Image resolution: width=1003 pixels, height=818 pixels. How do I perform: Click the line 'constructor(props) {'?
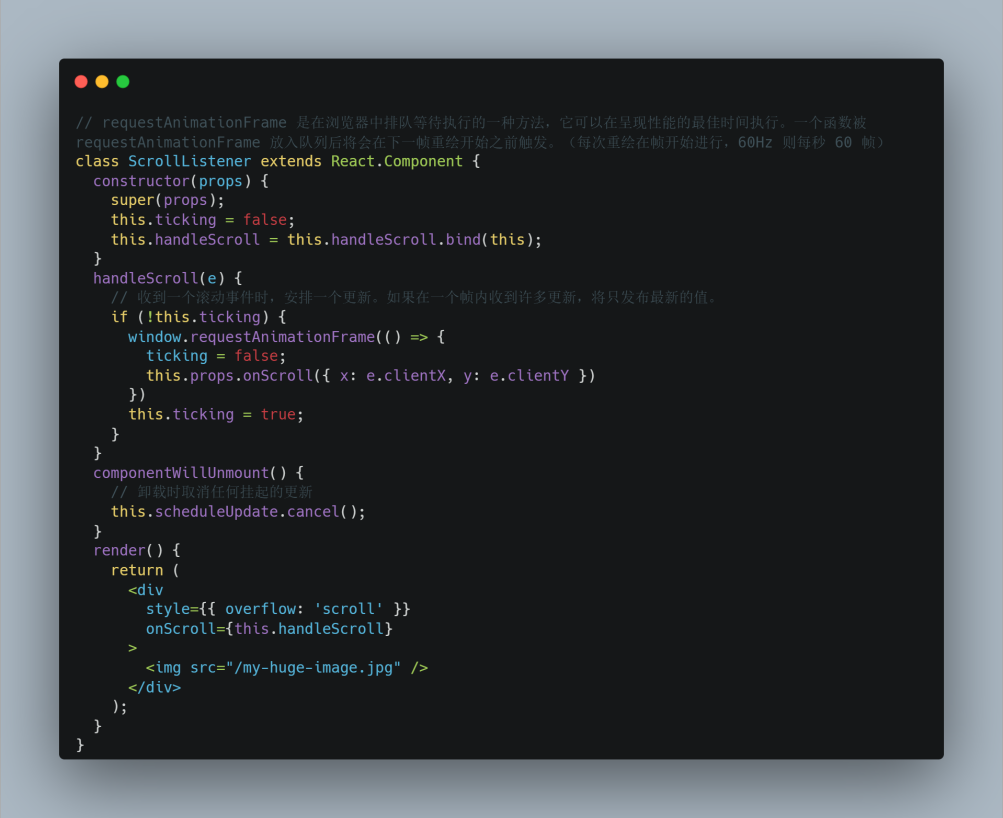(x=181, y=181)
